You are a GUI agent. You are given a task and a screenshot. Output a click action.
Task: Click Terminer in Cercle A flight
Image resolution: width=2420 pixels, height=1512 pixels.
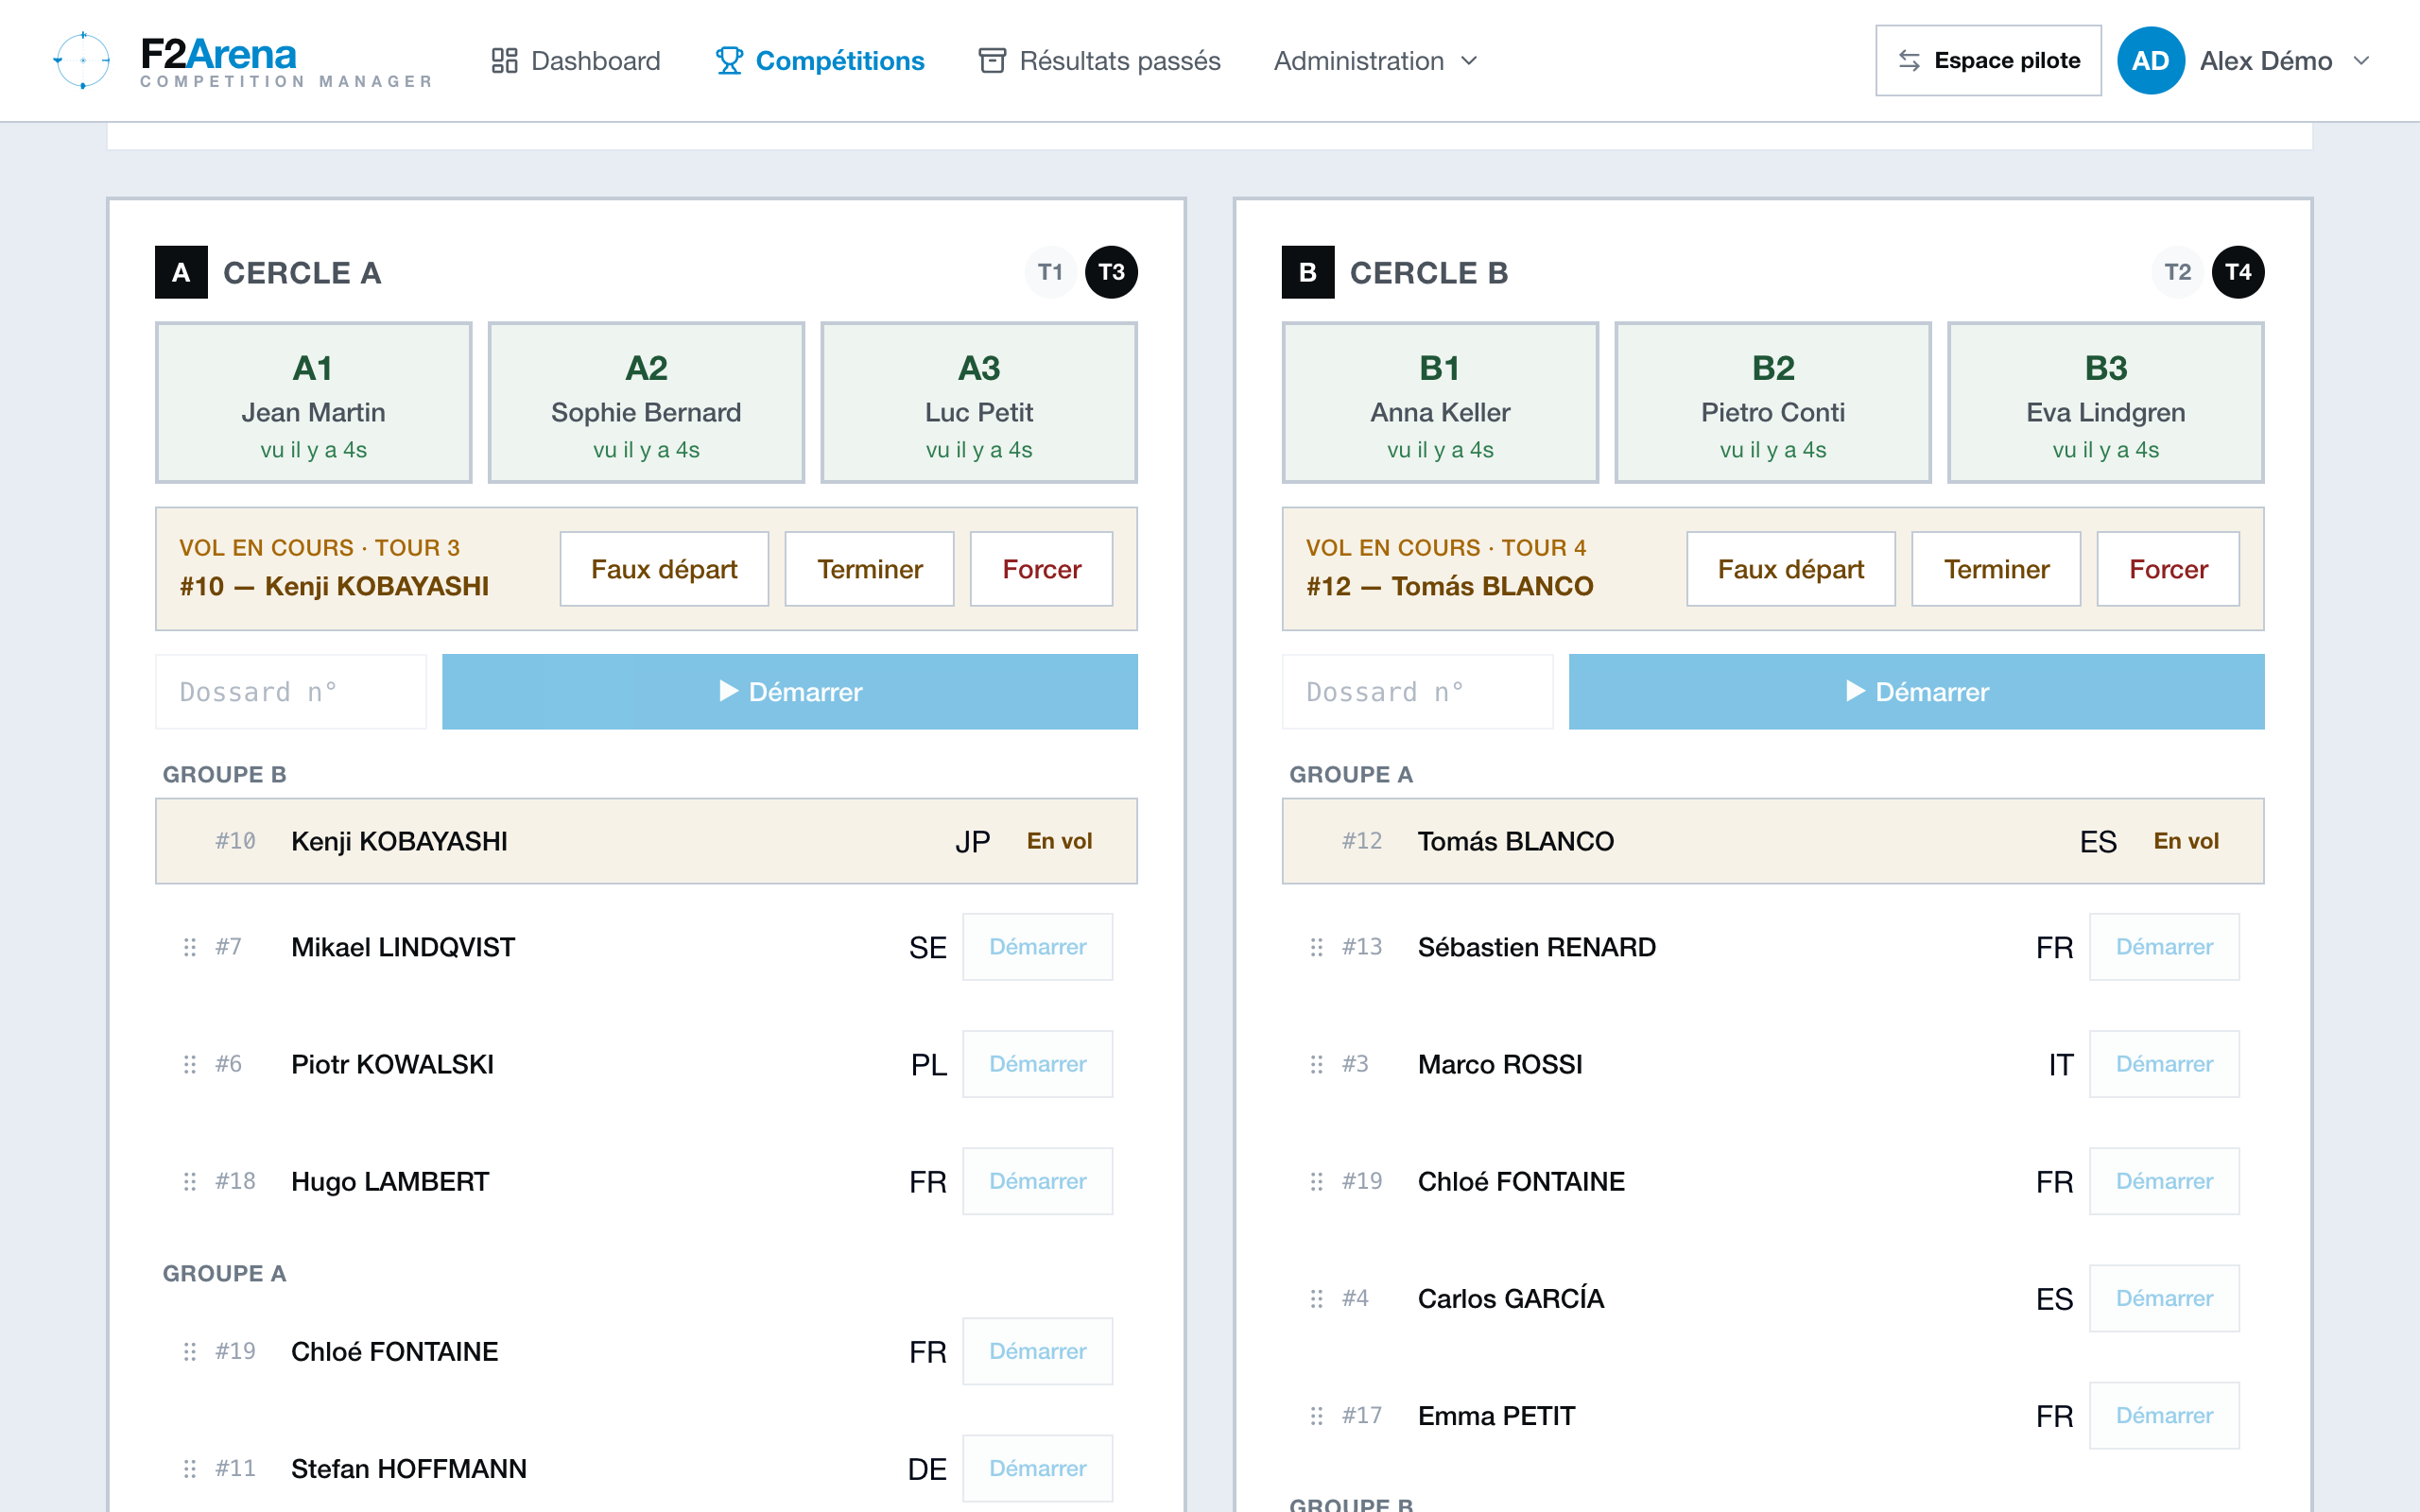click(869, 569)
